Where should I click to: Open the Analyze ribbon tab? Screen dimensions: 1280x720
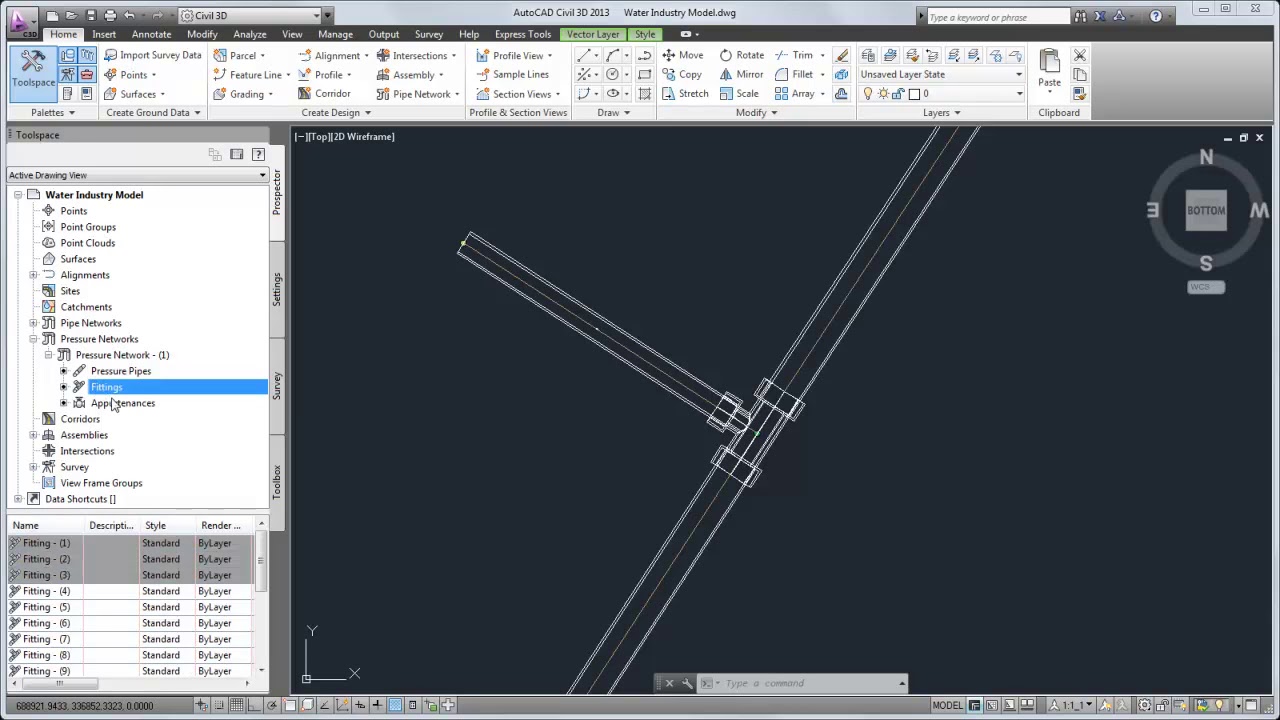249,34
